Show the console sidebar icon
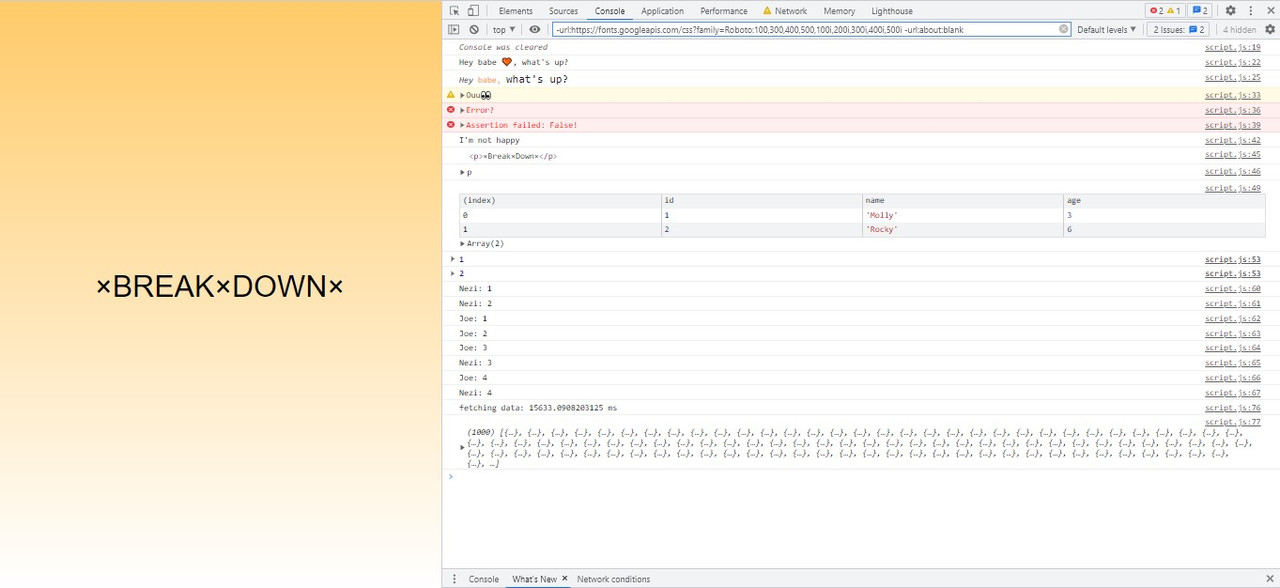This screenshot has height=588, width=1280. click(x=454, y=30)
